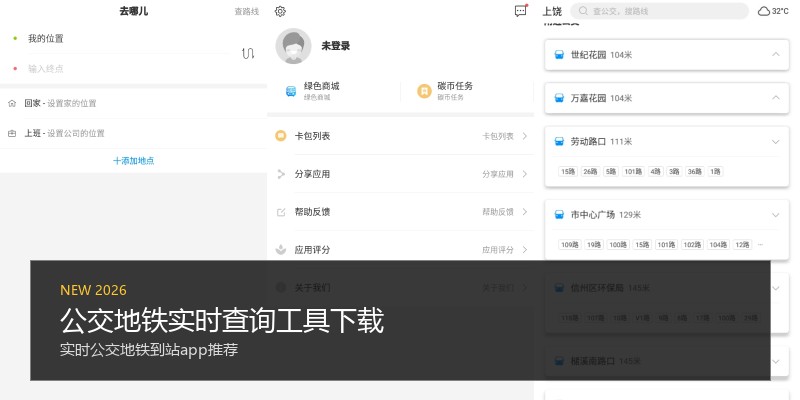This screenshot has height=400, width=800.
Task: Tap the 32°C temperature reading
Action: coord(780,11)
